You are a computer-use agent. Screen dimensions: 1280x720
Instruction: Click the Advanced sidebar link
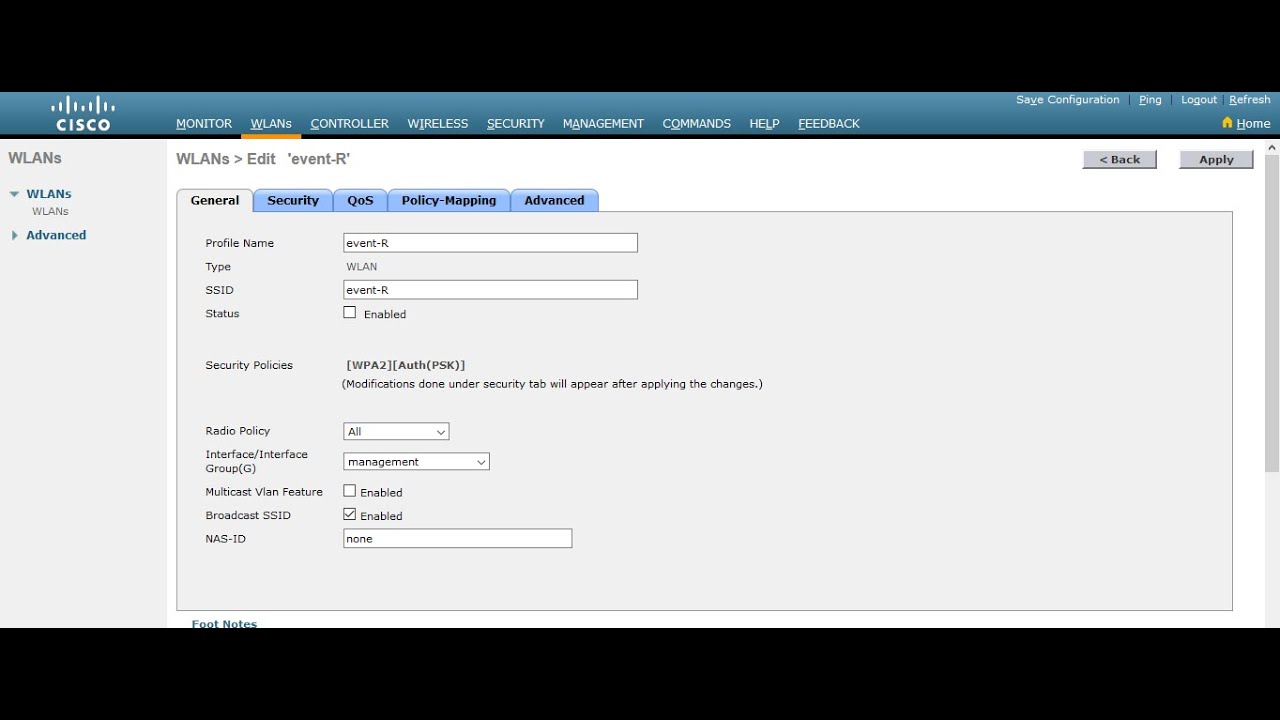(56, 235)
